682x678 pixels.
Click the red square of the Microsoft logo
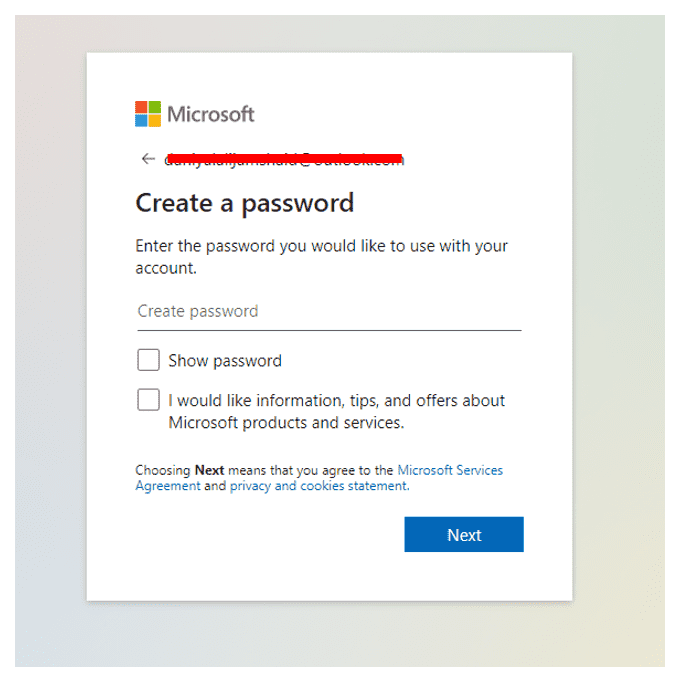click(x=141, y=107)
